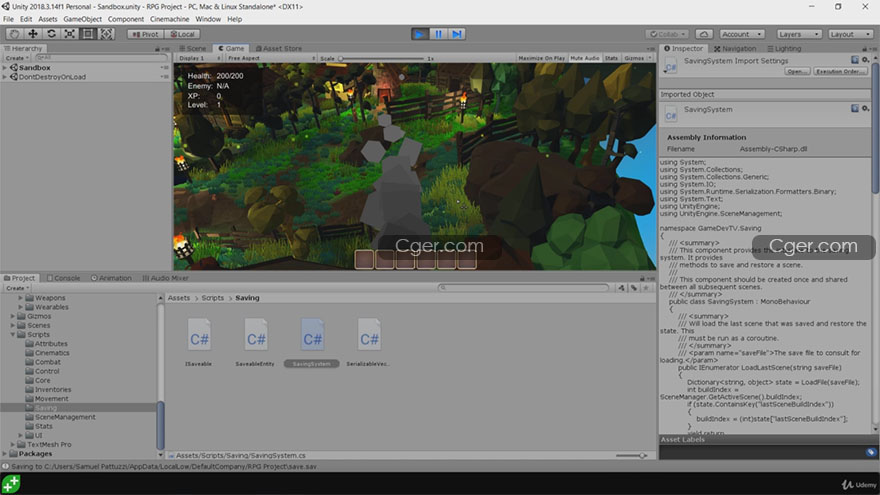Viewport: 880px width, 495px height.
Task: Open the Inspector gear settings icon
Action: click(865, 59)
